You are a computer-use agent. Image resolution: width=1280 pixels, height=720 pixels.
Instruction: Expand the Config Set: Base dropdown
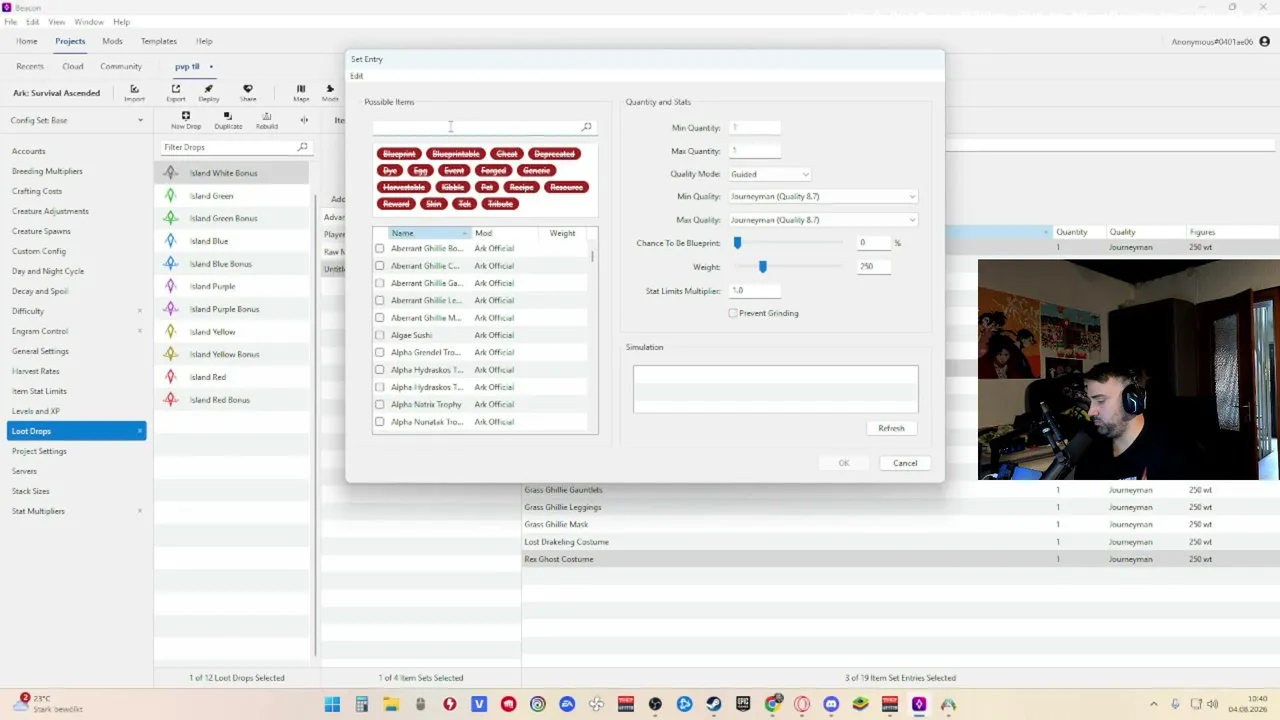click(x=77, y=120)
